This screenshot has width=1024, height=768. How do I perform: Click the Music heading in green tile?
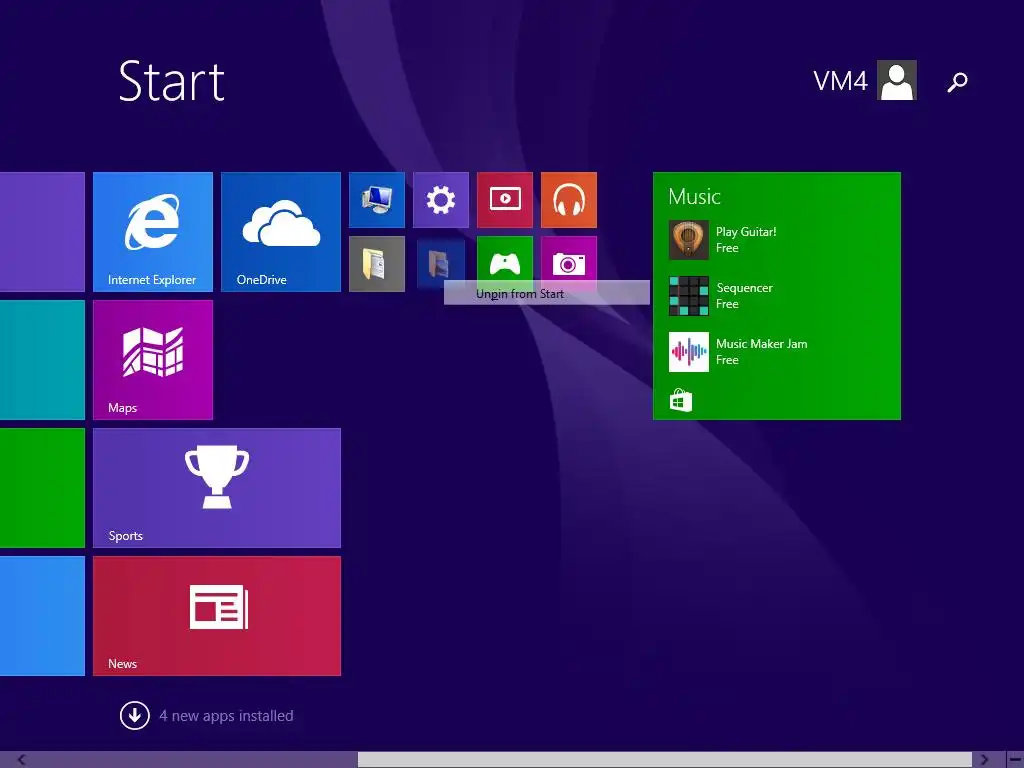pyautogui.click(x=694, y=197)
